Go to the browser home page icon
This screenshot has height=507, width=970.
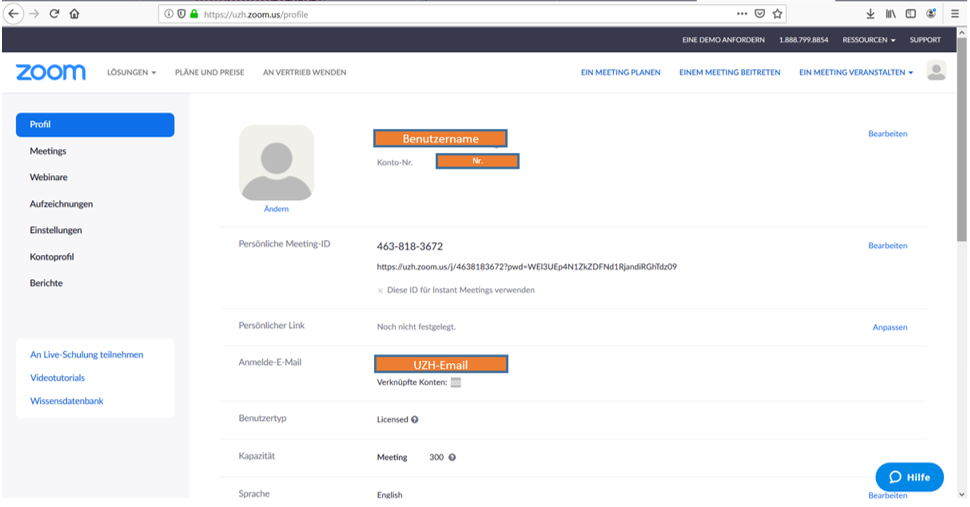pyautogui.click(x=75, y=14)
